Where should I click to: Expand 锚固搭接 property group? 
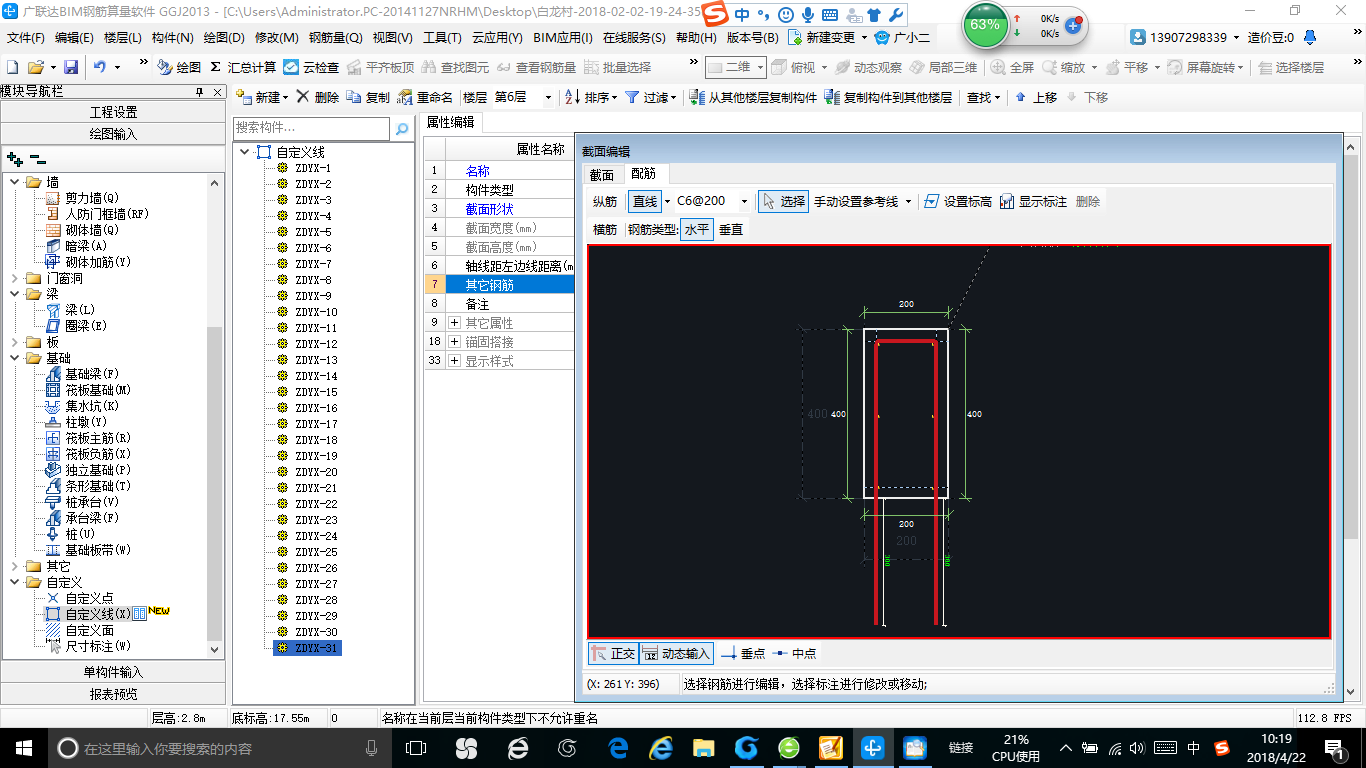[454, 342]
